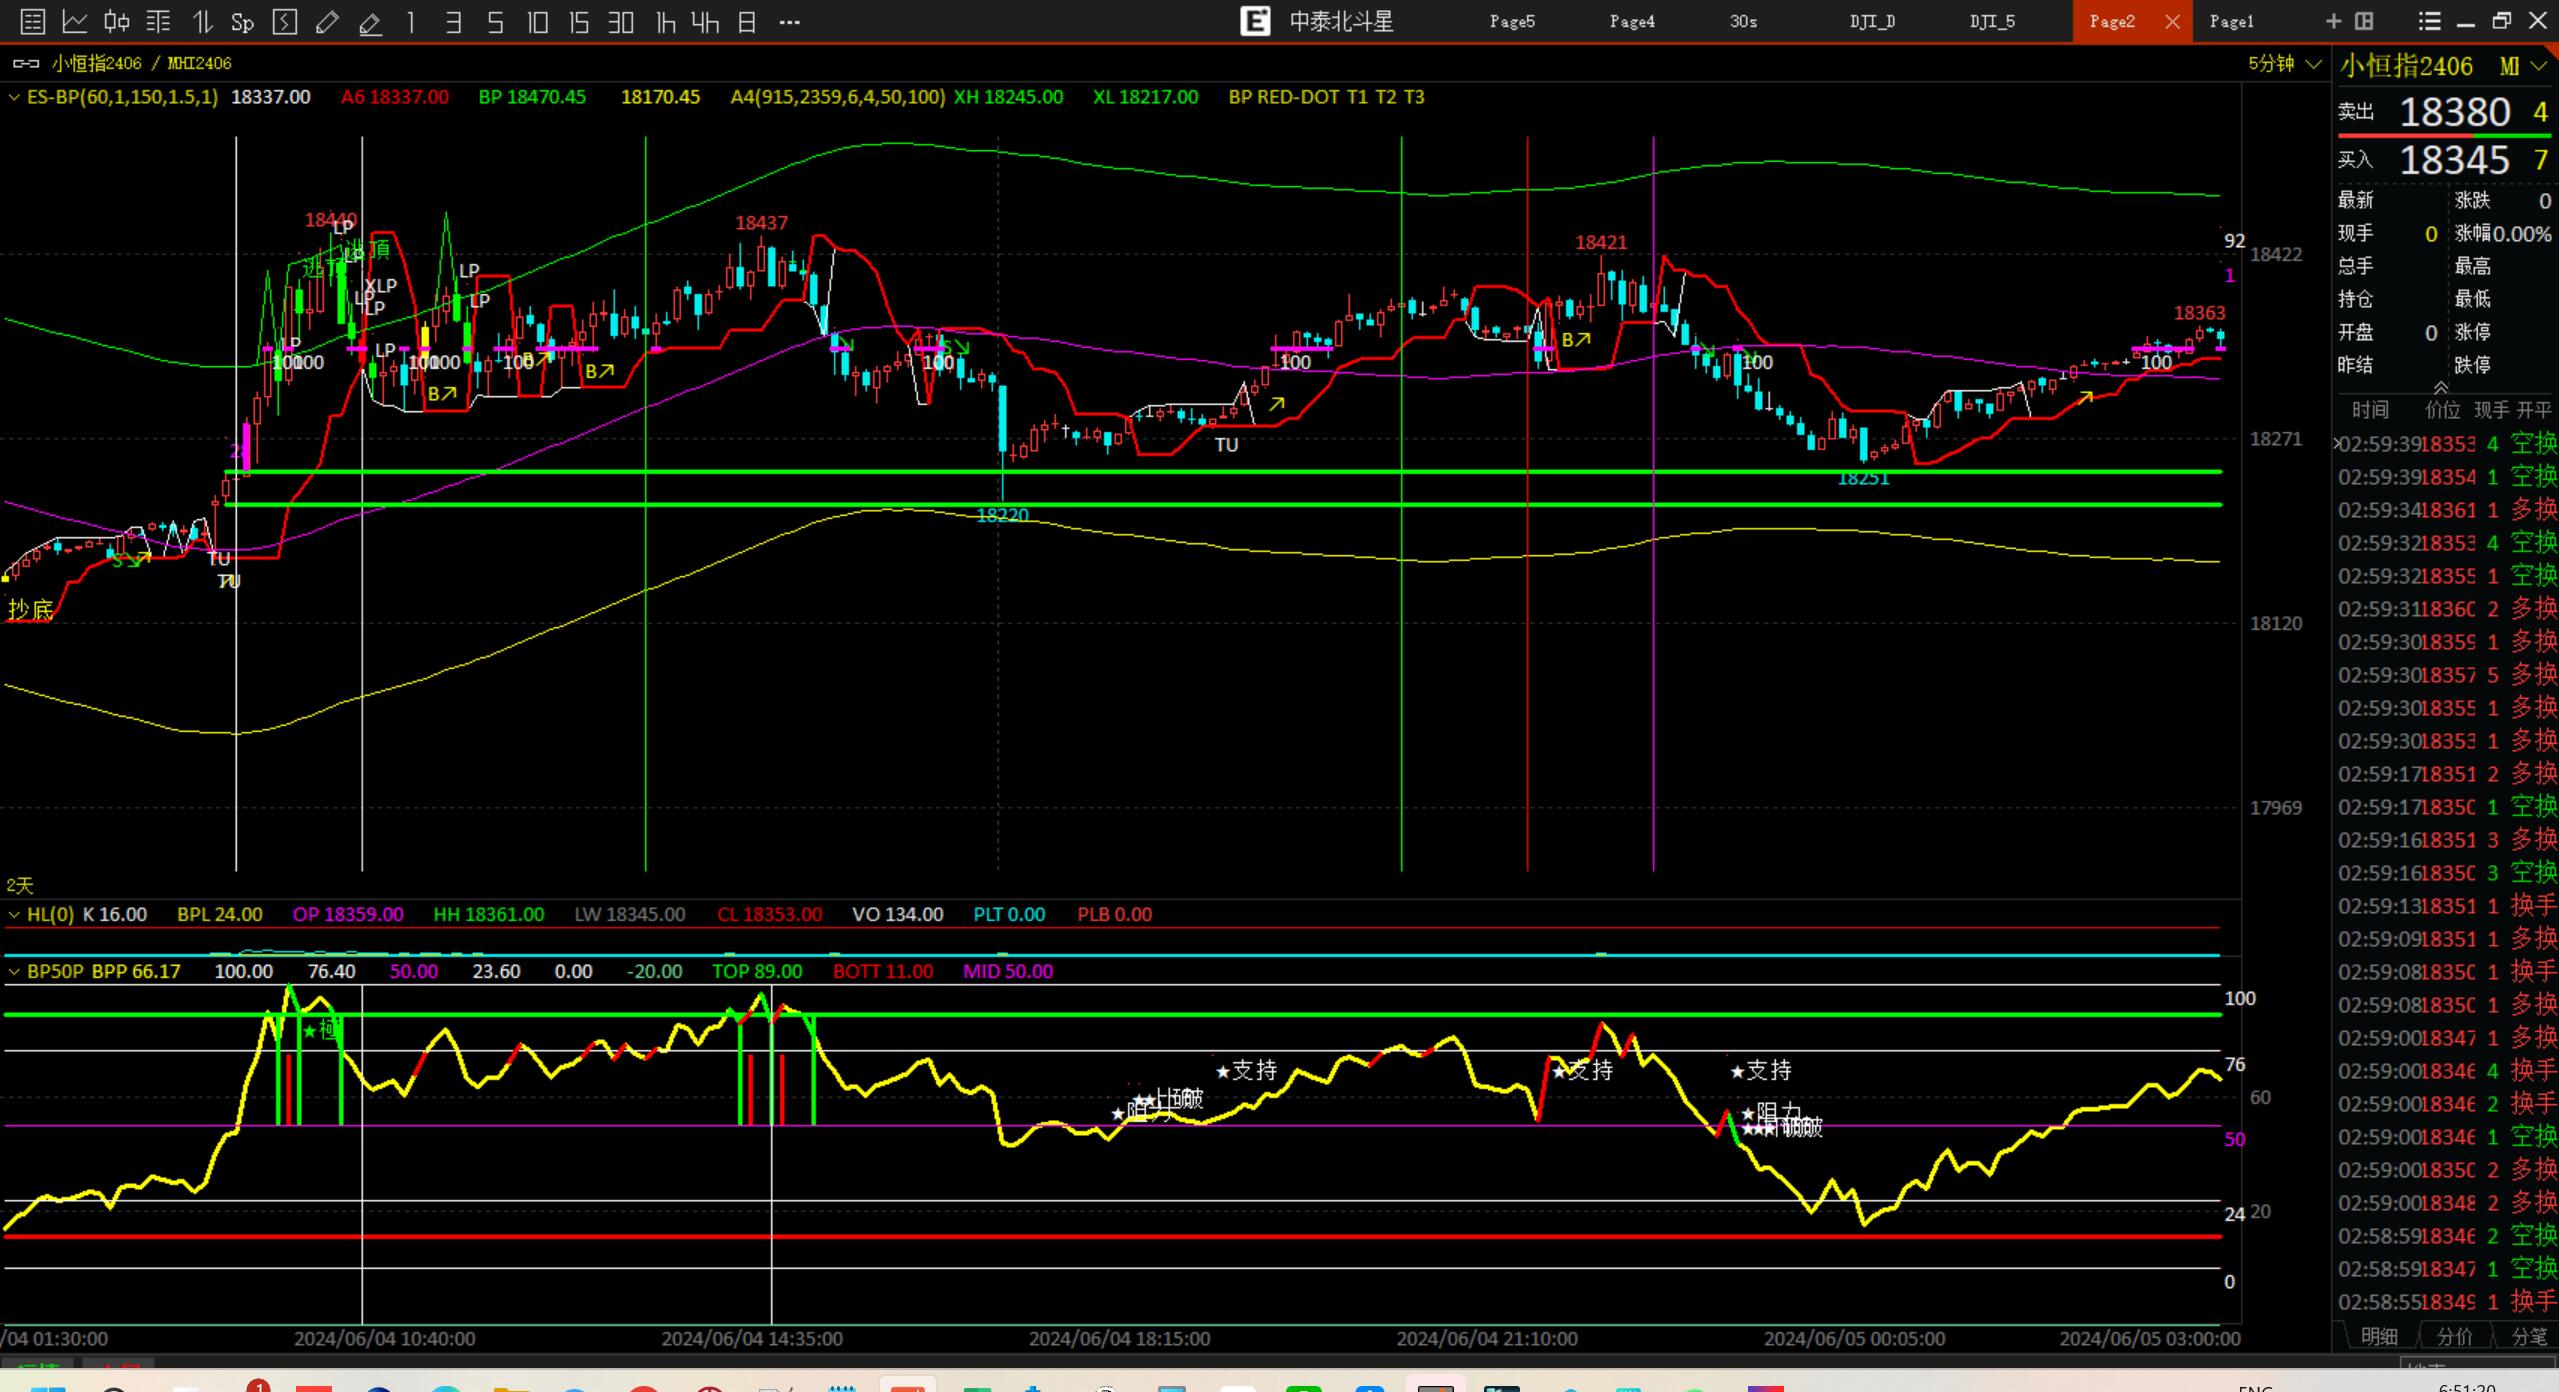Screen dimensions: 2559x1392
Task: Switch to Page5 tab
Action: [1512, 21]
